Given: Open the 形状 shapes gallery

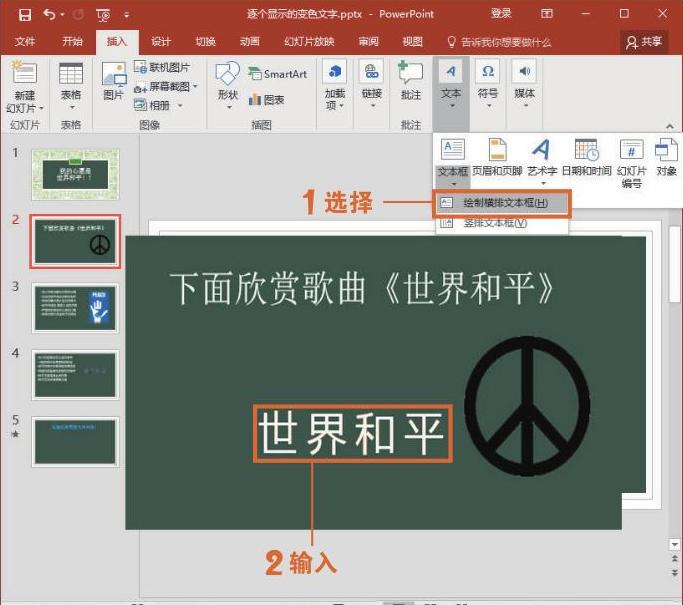Looking at the screenshot, I should (x=228, y=86).
